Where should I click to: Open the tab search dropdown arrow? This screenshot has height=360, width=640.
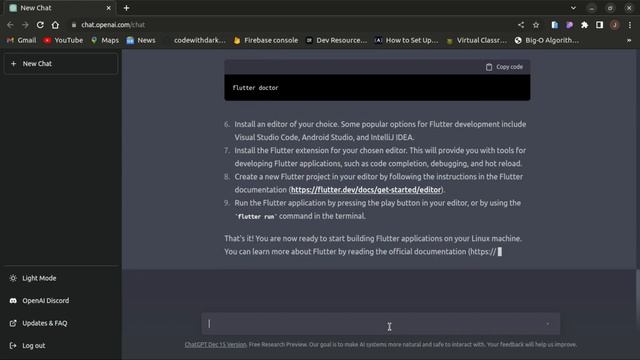pos(573,8)
